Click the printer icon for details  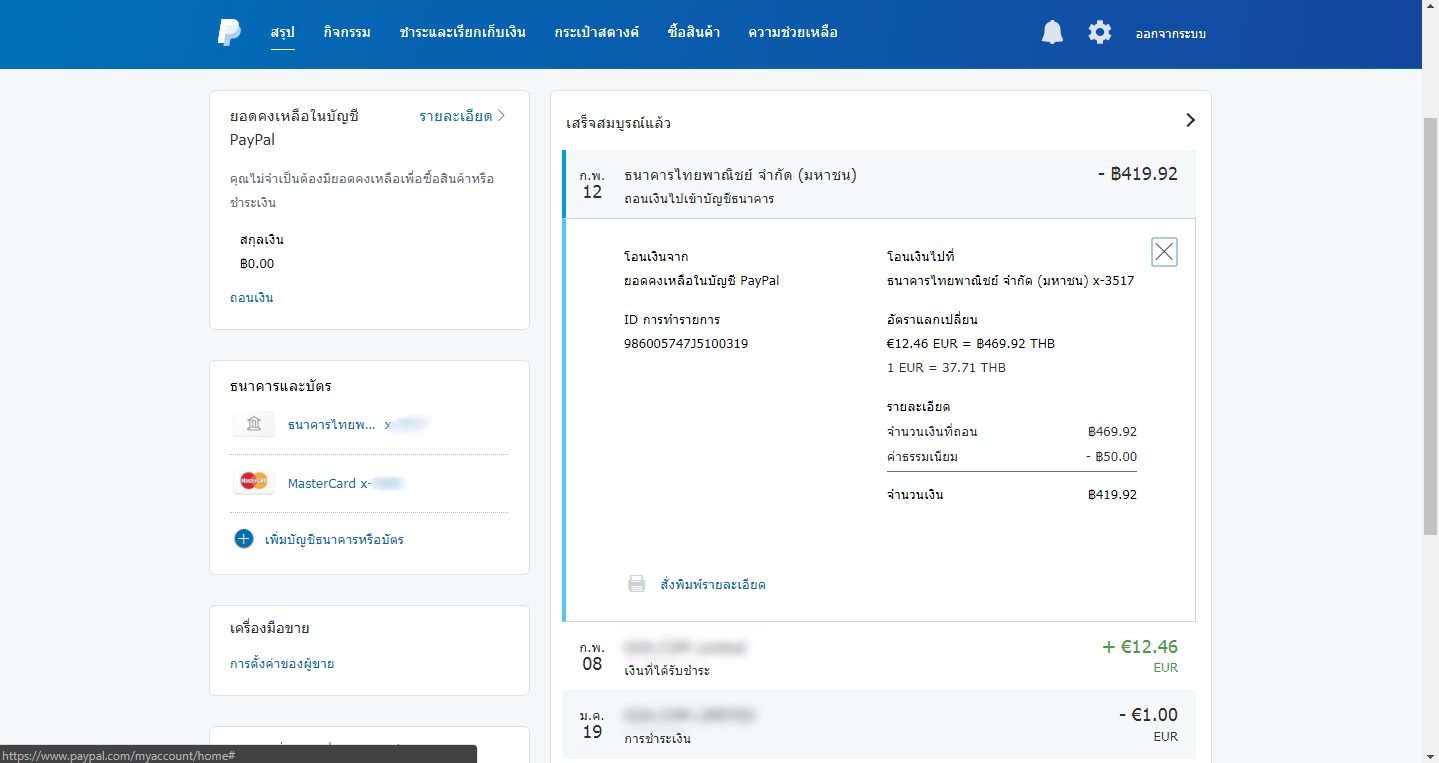(x=637, y=584)
